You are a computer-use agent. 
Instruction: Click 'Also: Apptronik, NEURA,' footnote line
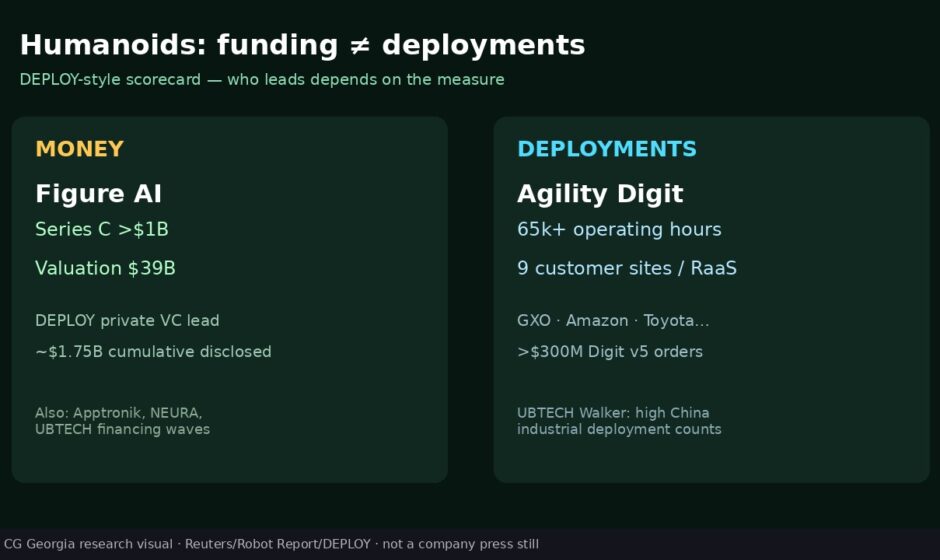(119, 413)
